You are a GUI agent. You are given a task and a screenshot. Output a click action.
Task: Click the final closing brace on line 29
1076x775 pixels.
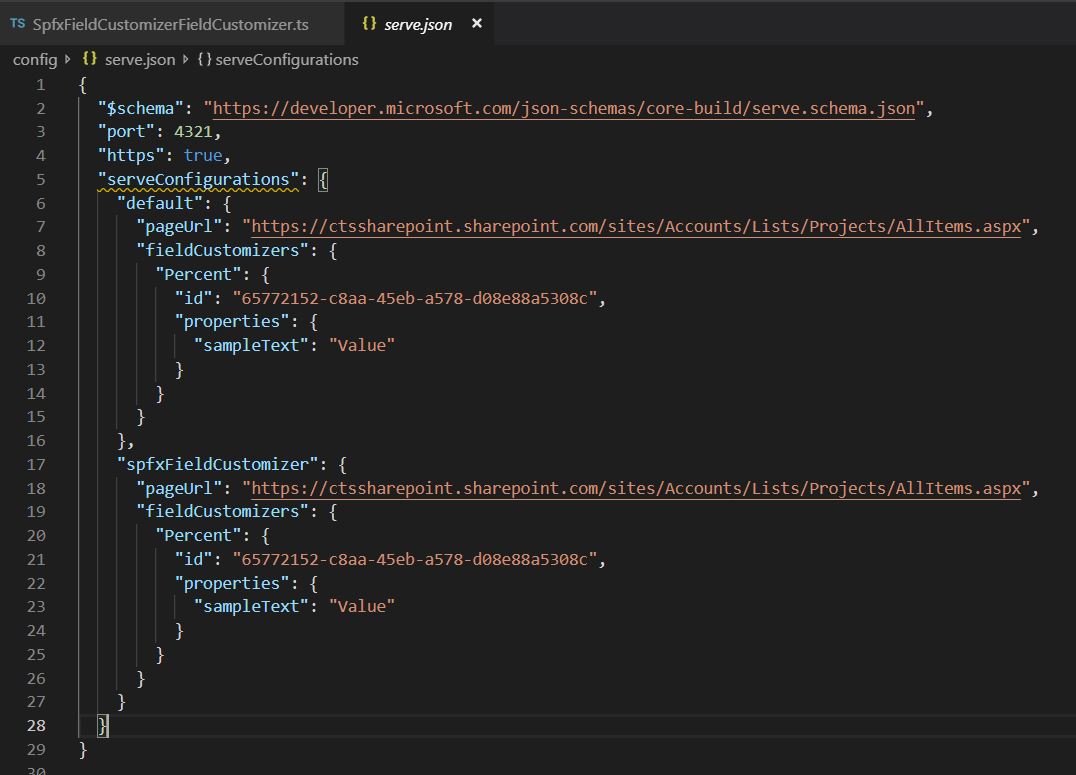tap(83, 750)
